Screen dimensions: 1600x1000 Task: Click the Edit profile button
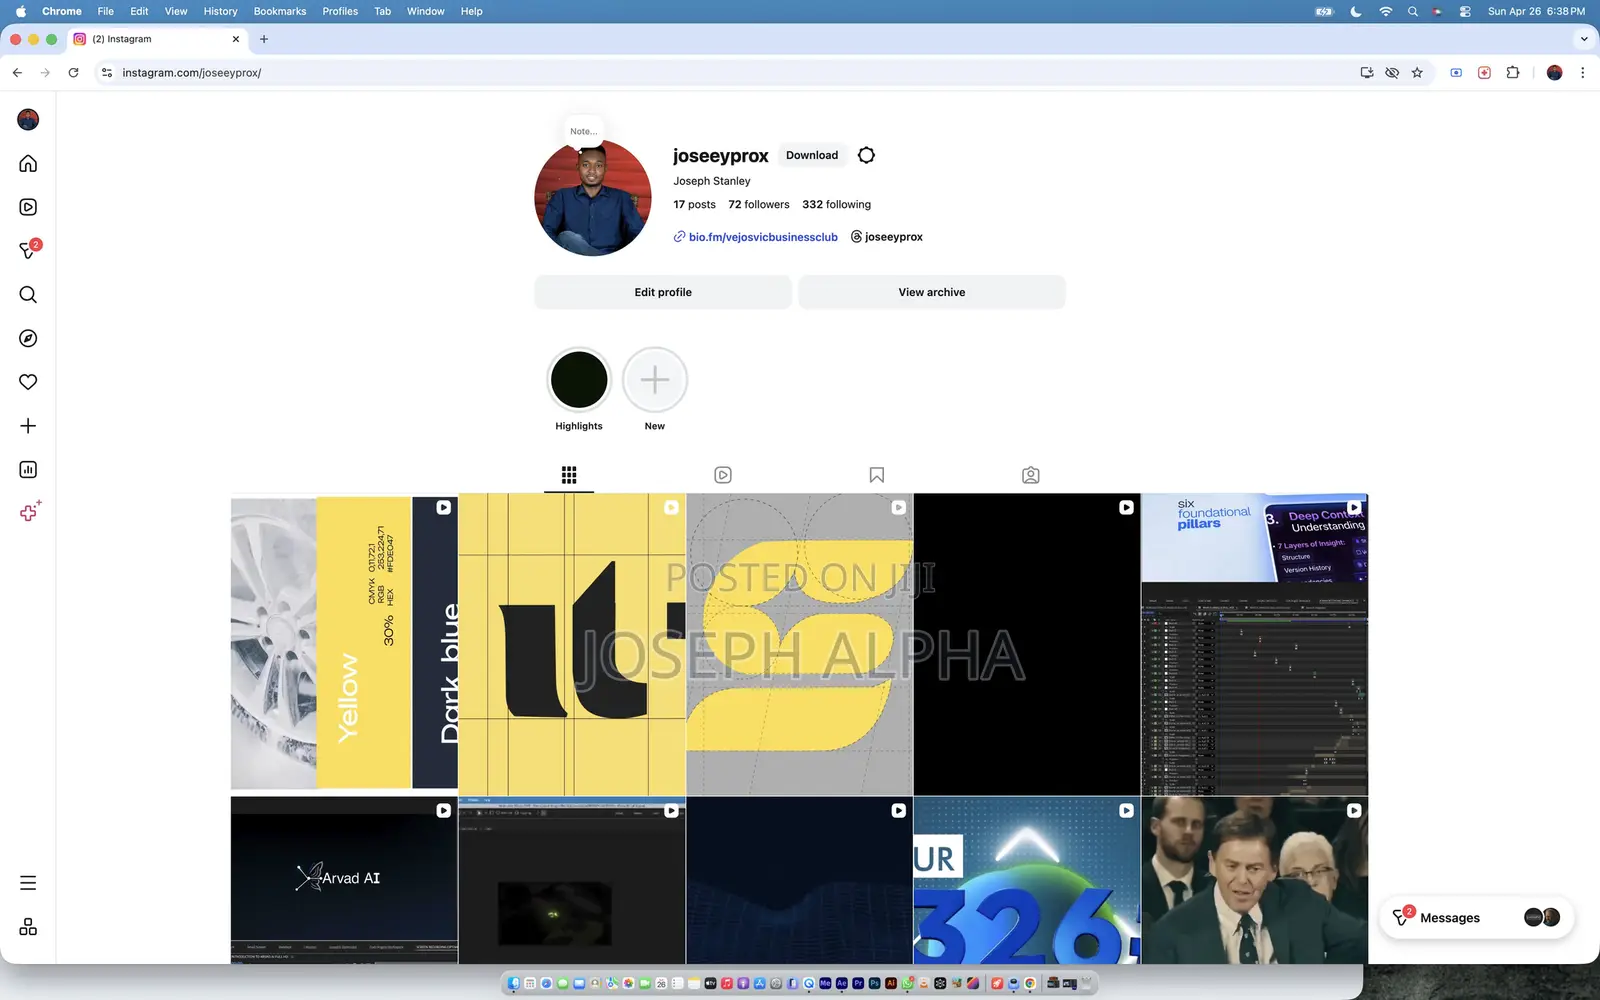[x=663, y=292]
